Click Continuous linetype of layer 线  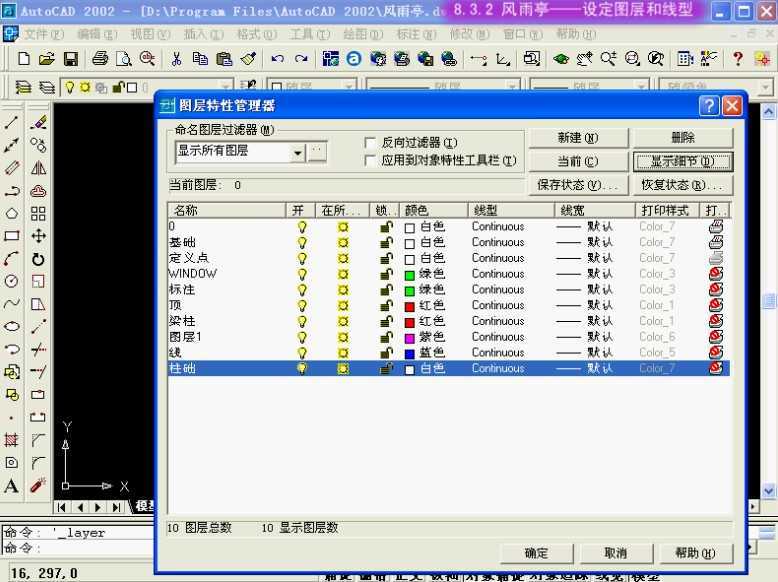click(x=498, y=353)
